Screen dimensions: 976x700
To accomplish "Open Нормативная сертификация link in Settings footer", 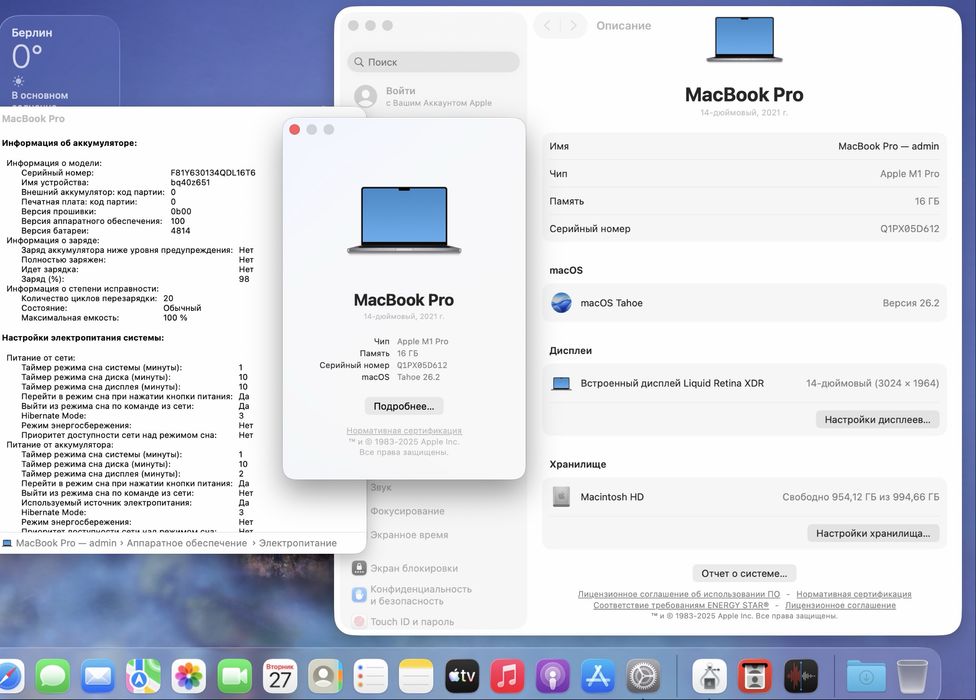I will click(x=853, y=594).
